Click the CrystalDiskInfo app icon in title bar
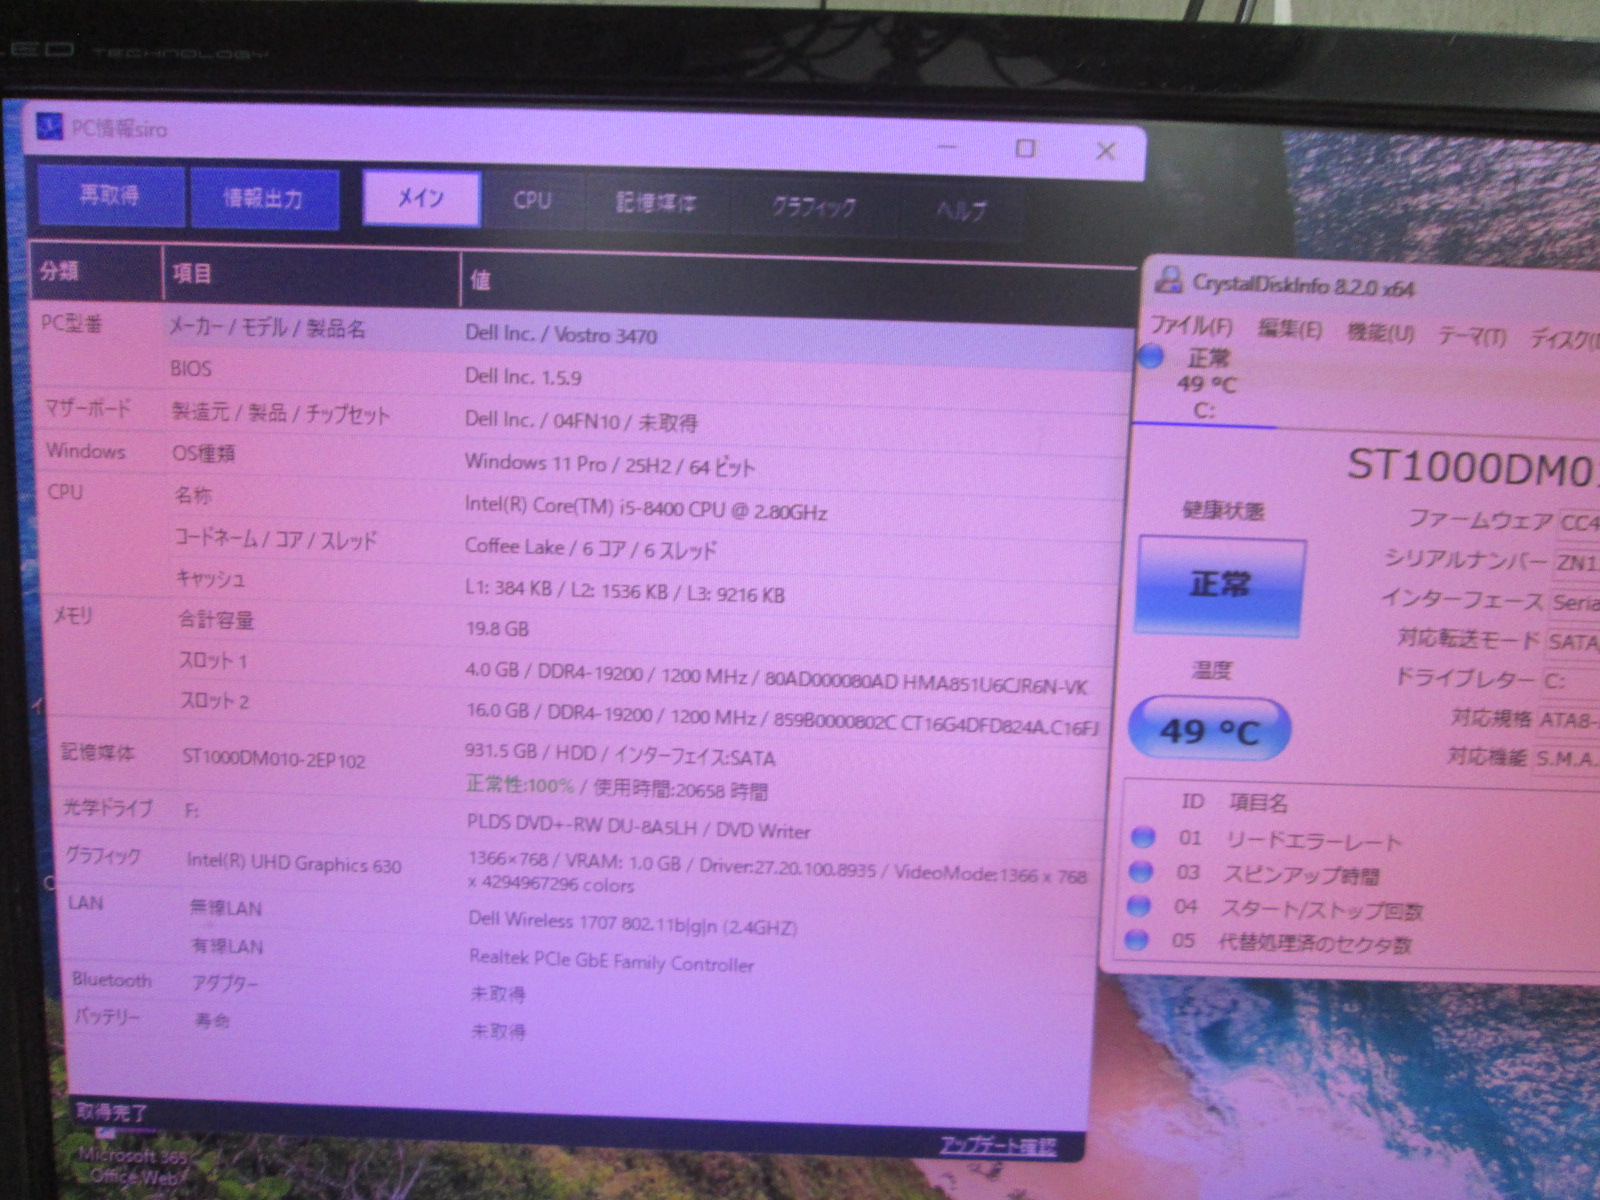This screenshot has width=1600, height=1200. tap(1168, 280)
